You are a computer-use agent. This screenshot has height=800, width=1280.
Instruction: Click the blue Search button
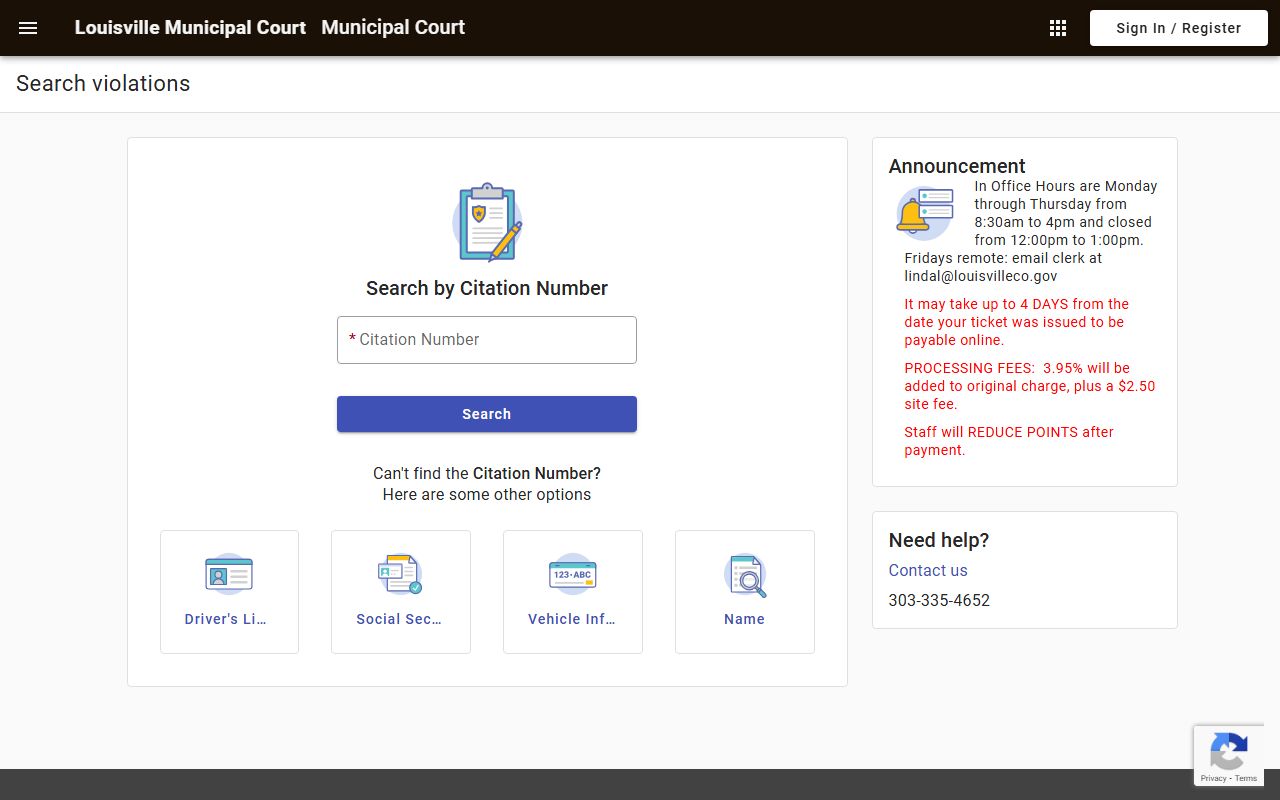tap(487, 414)
